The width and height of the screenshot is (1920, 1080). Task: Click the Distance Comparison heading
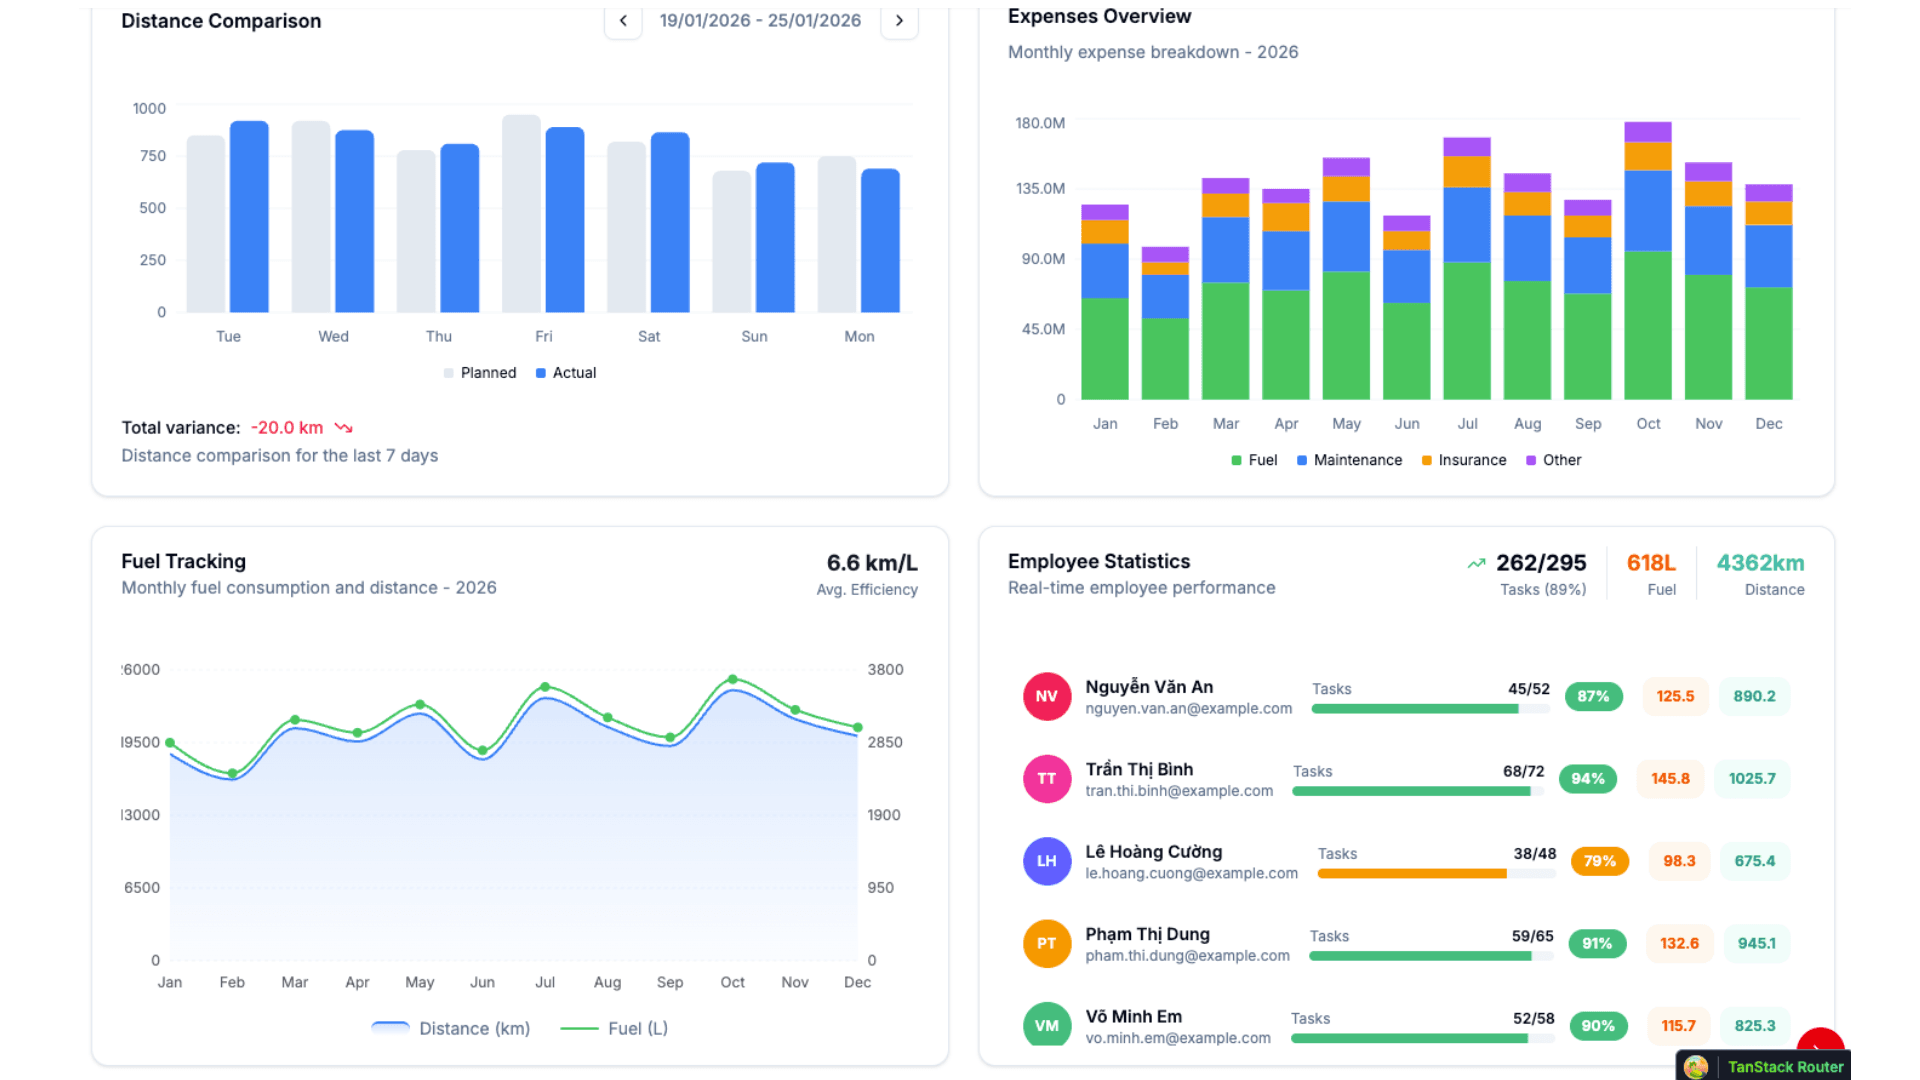point(221,21)
